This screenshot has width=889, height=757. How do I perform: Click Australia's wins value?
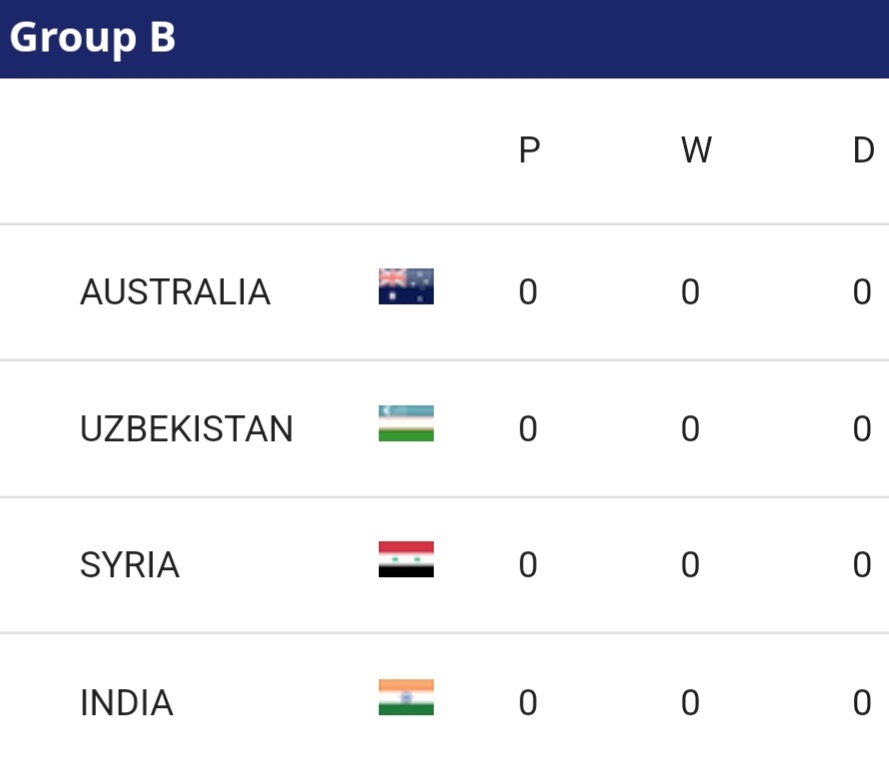690,292
